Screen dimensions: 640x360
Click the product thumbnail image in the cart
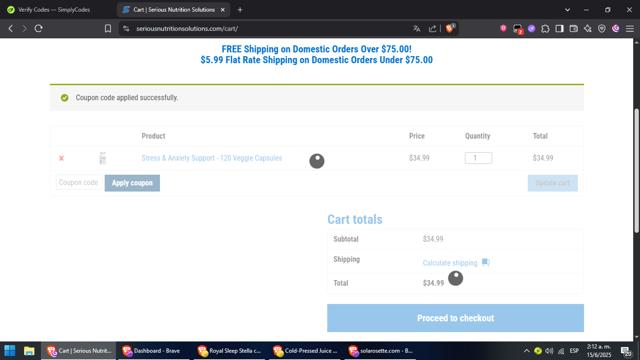[x=102, y=158]
